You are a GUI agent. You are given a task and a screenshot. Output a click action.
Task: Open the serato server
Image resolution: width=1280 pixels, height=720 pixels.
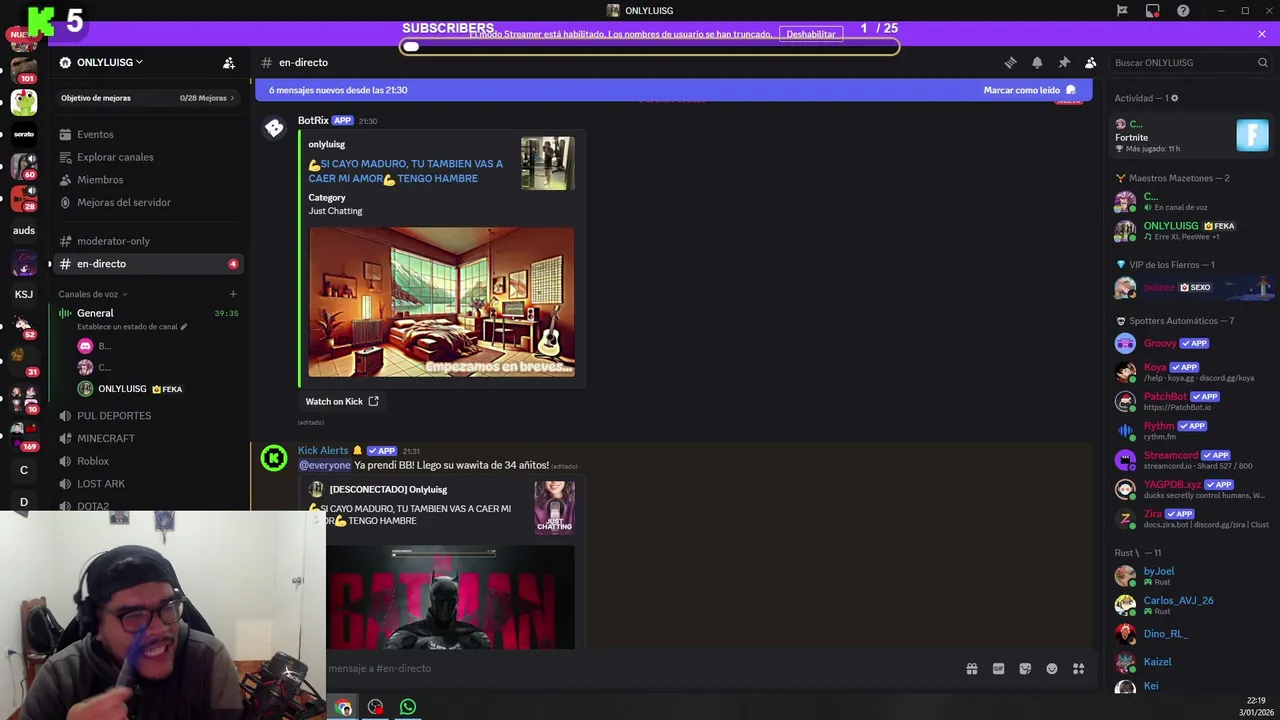[x=24, y=134]
